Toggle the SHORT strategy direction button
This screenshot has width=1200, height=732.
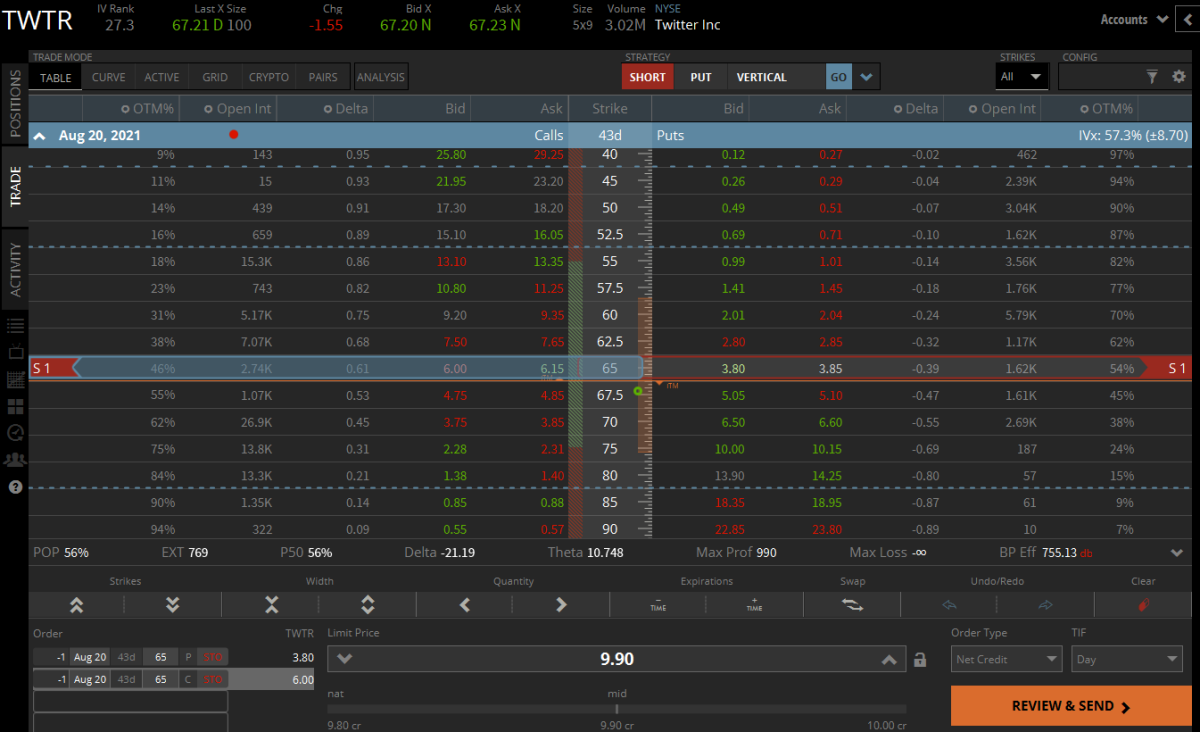[x=647, y=77]
